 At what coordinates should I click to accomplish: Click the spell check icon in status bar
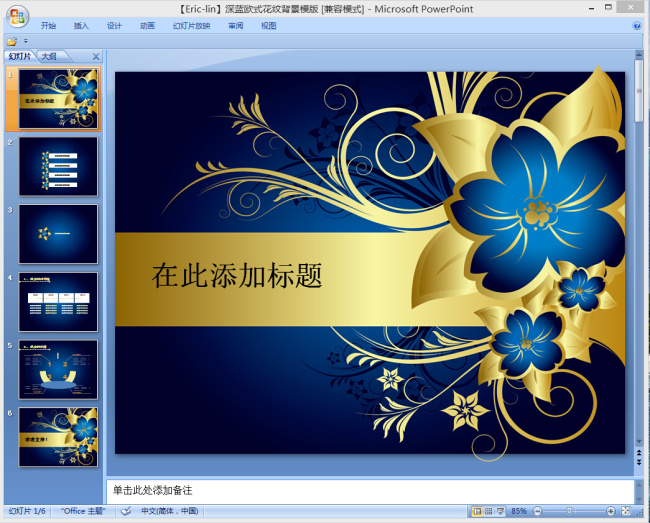[126, 511]
